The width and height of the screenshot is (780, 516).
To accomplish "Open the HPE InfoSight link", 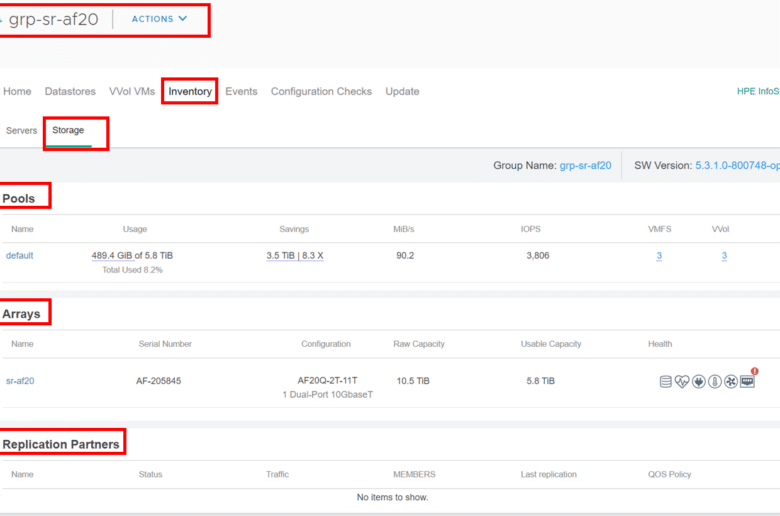I will (x=758, y=91).
